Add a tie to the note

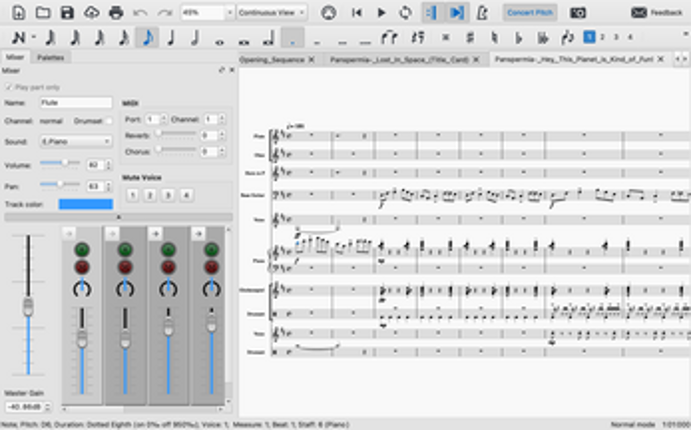[x=389, y=37]
